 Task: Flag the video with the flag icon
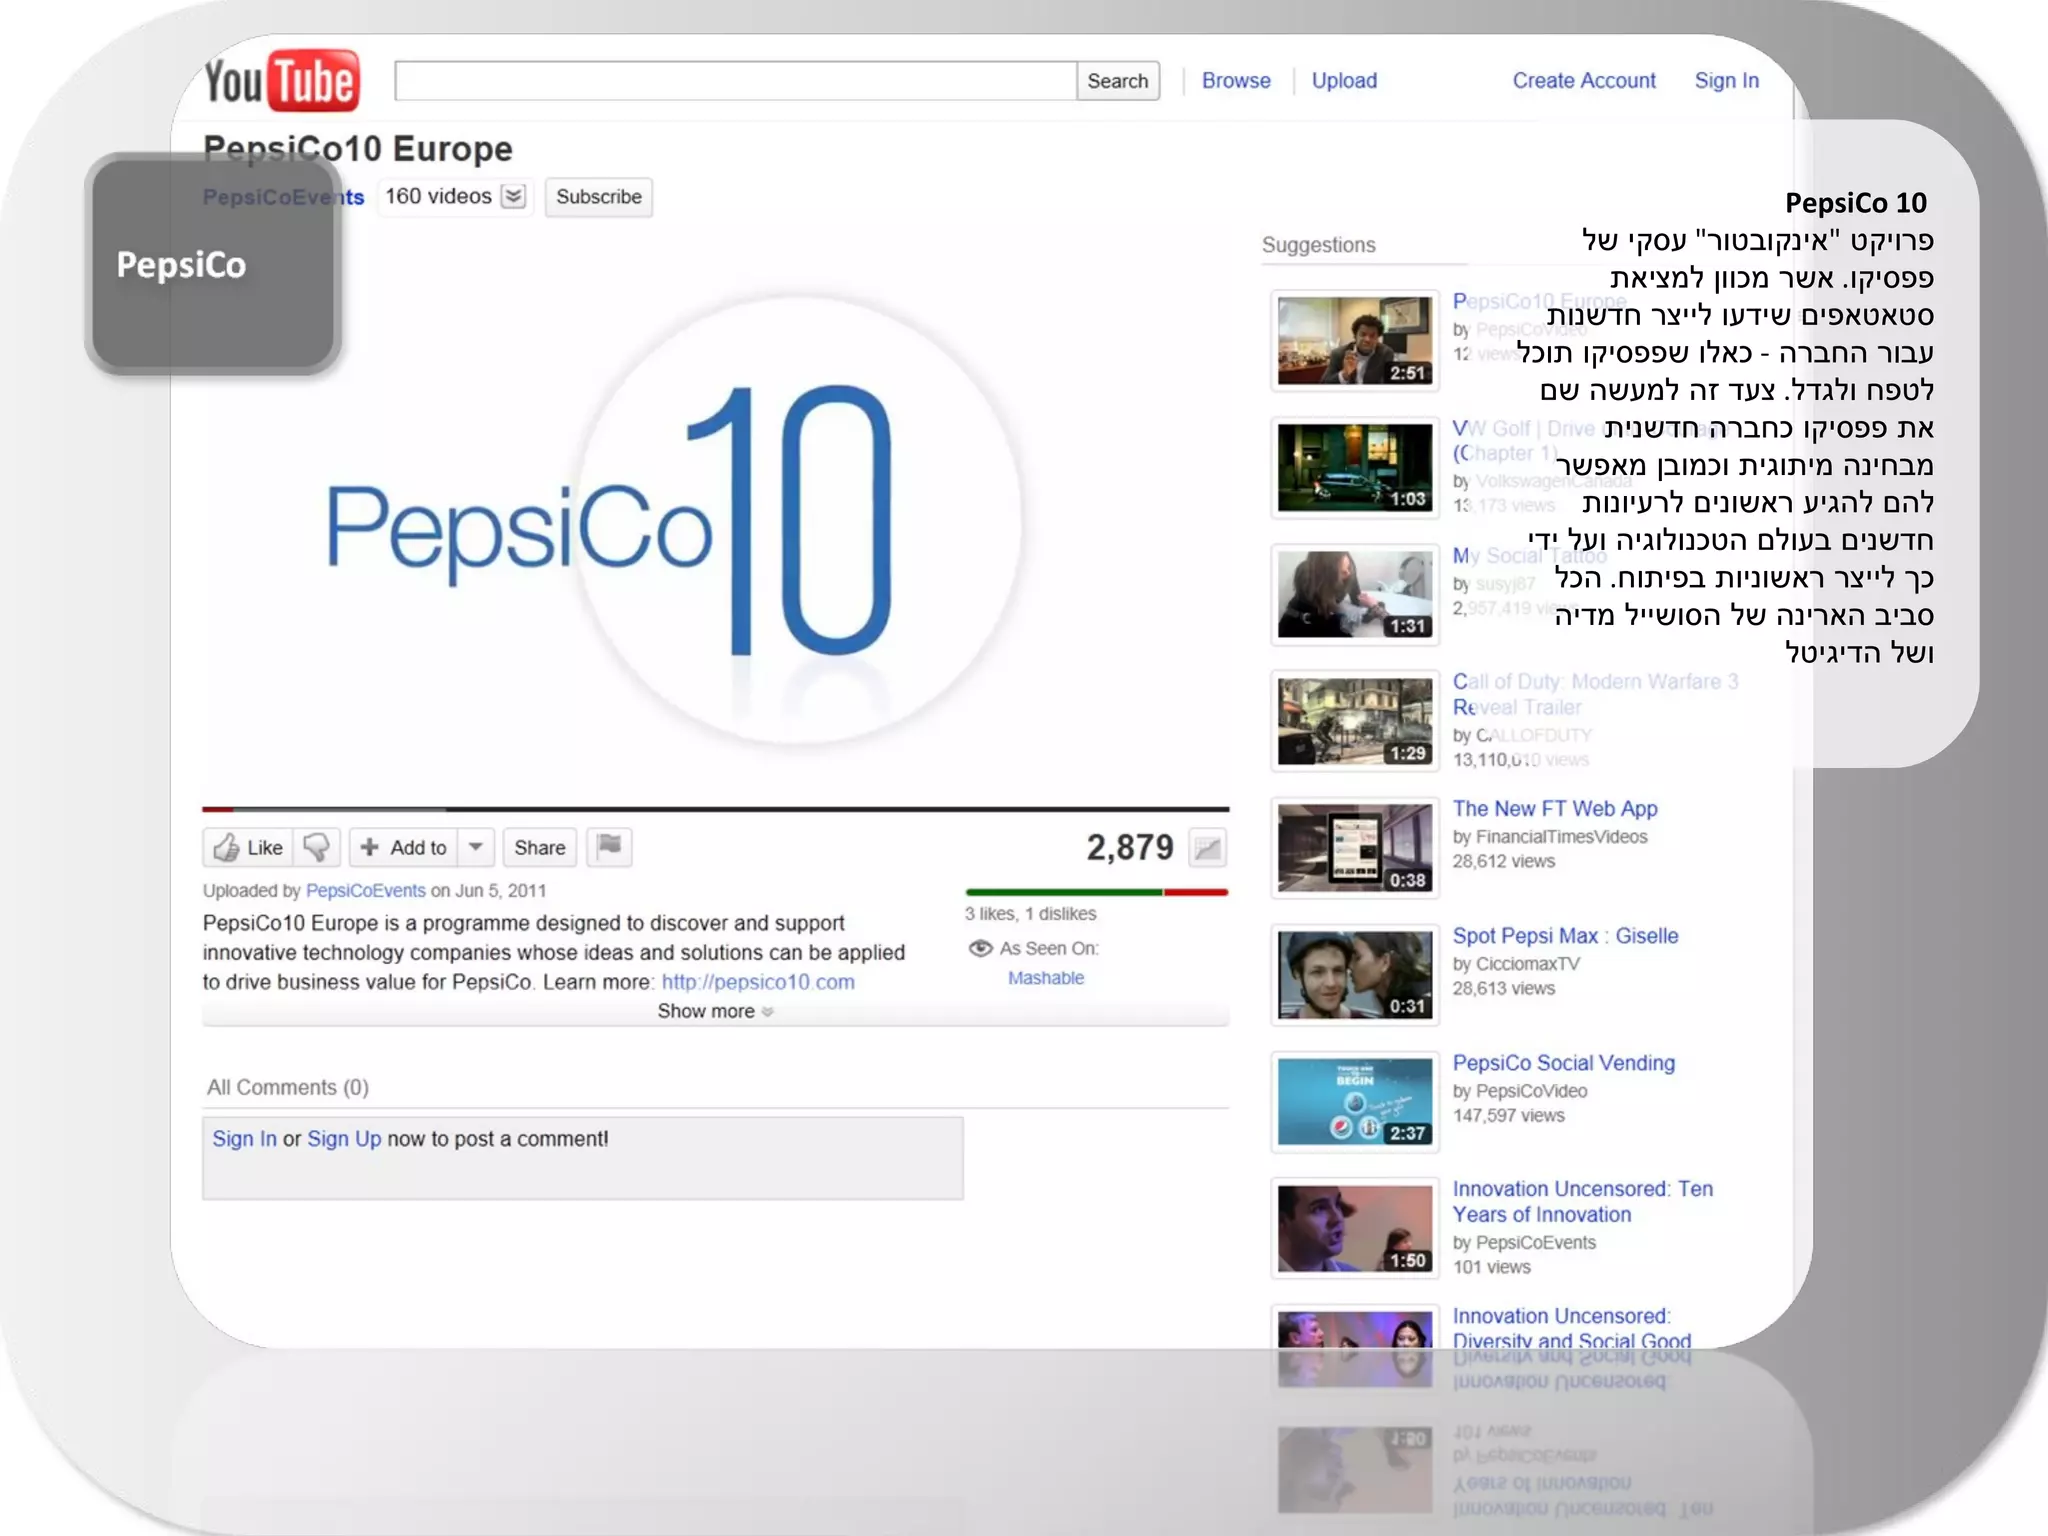point(609,848)
